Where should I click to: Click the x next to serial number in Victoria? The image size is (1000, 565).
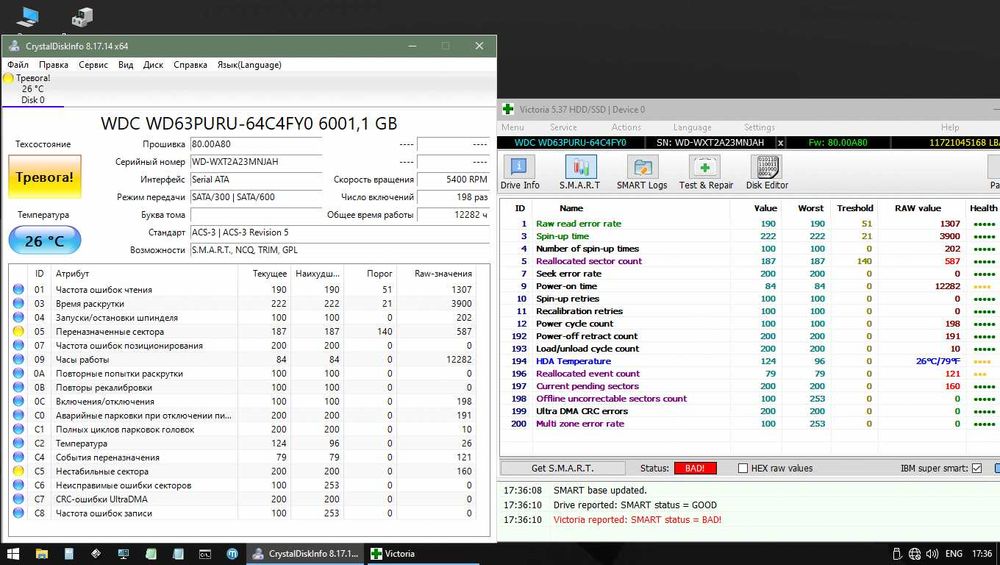tap(781, 143)
